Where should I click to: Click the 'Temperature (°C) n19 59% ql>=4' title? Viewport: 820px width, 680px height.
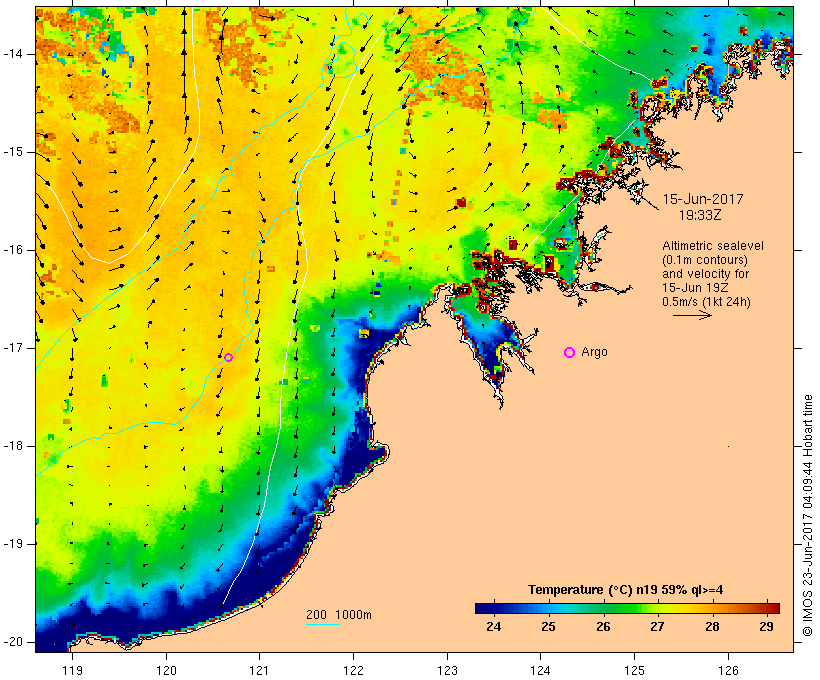coord(625,590)
